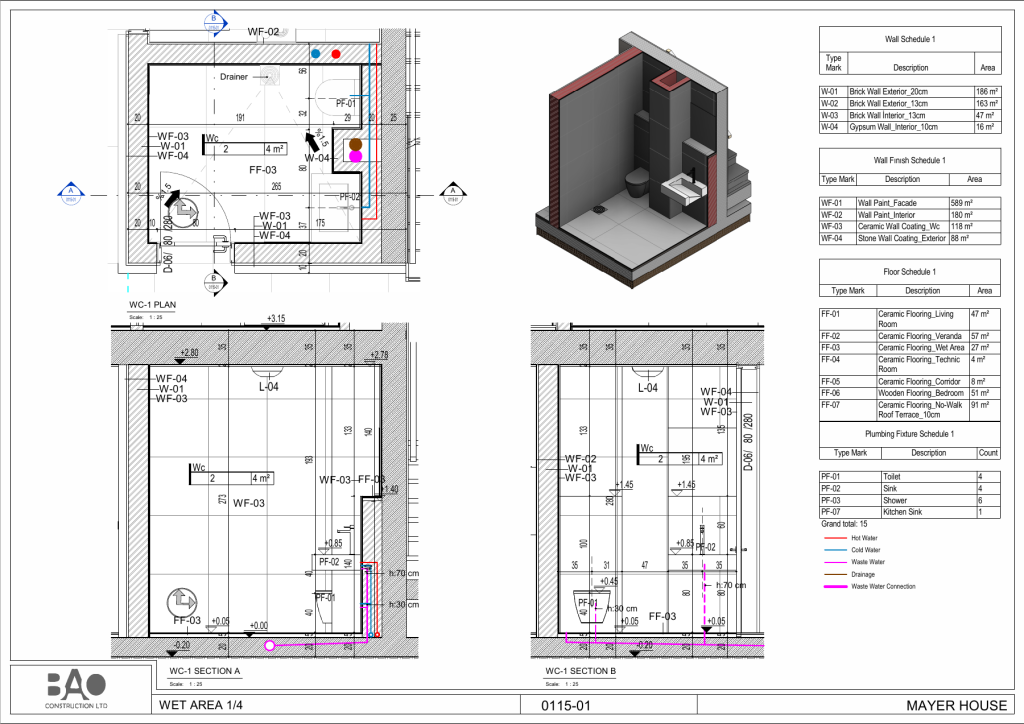Select the orientation arrow symbol in WC-1 plan

pyautogui.click(x=183, y=212)
